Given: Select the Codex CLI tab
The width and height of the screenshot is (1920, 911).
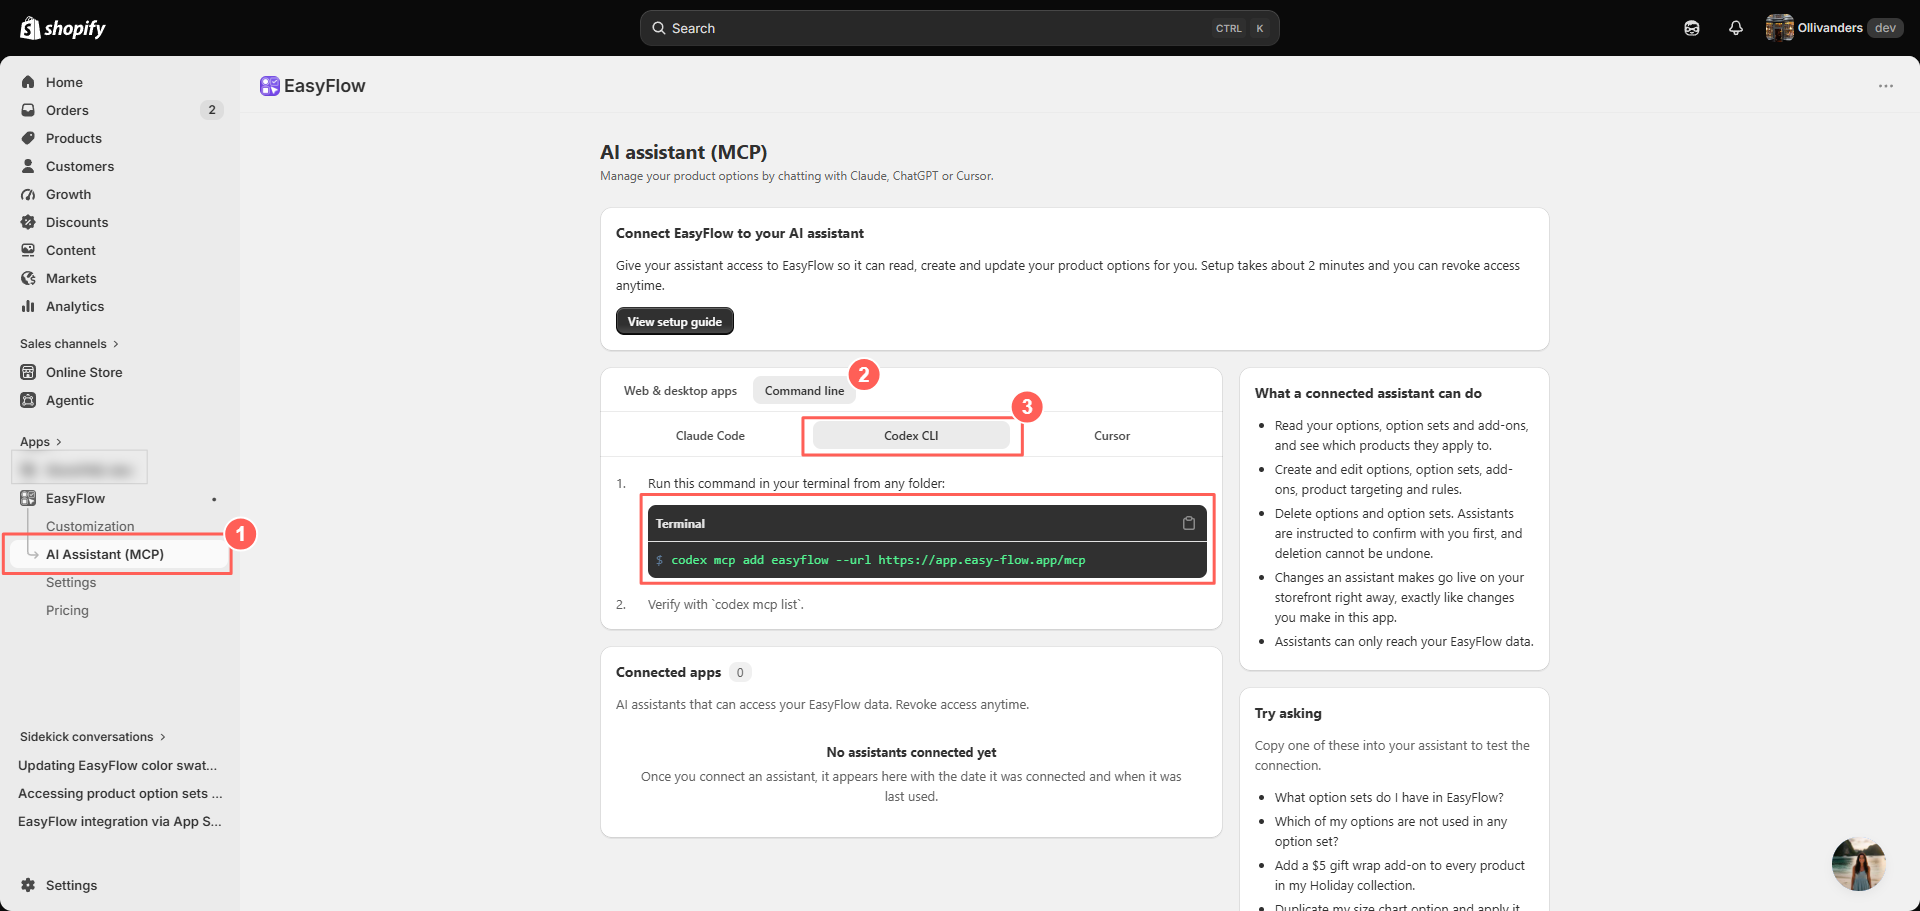Looking at the screenshot, I should point(911,436).
